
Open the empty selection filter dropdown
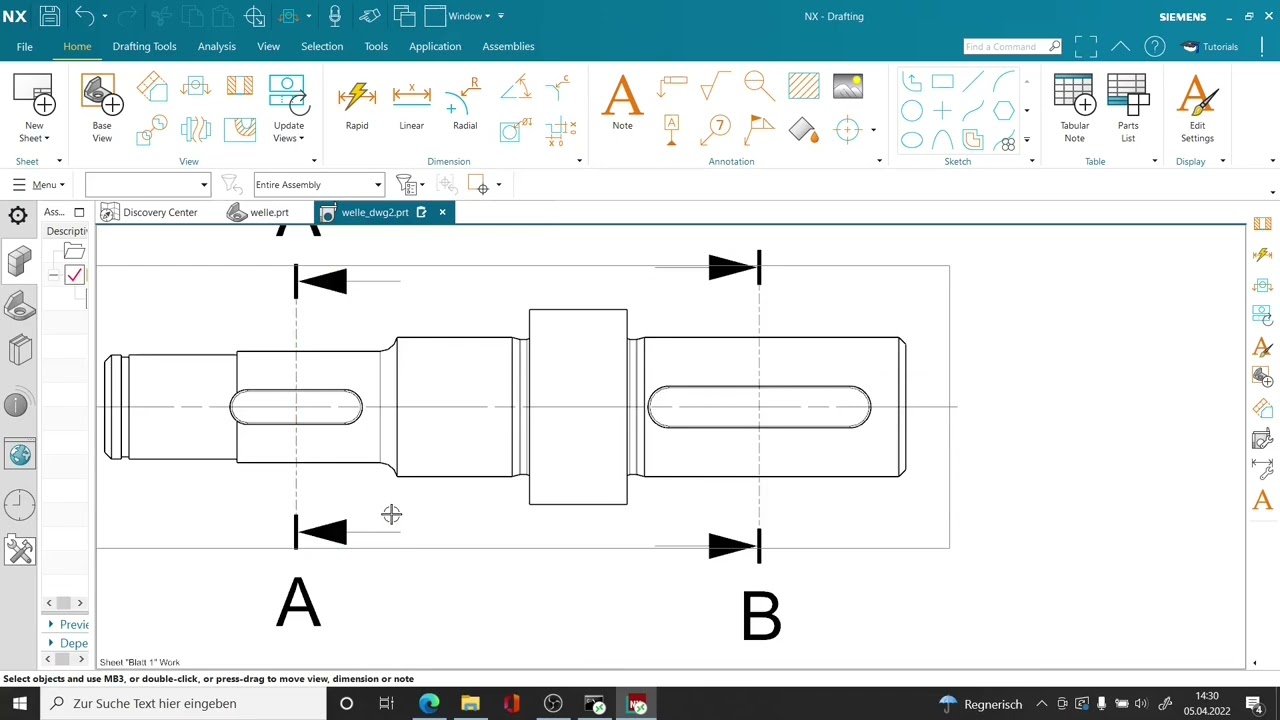[x=147, y=185]
